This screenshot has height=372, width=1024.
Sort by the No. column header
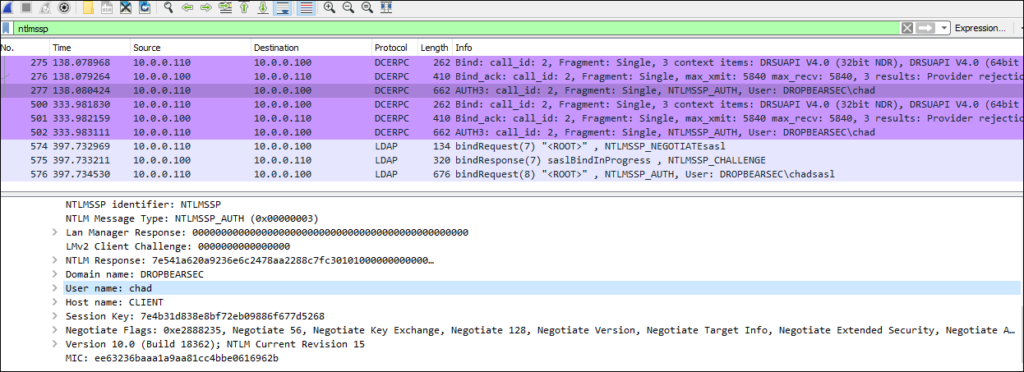click(25, 48)
